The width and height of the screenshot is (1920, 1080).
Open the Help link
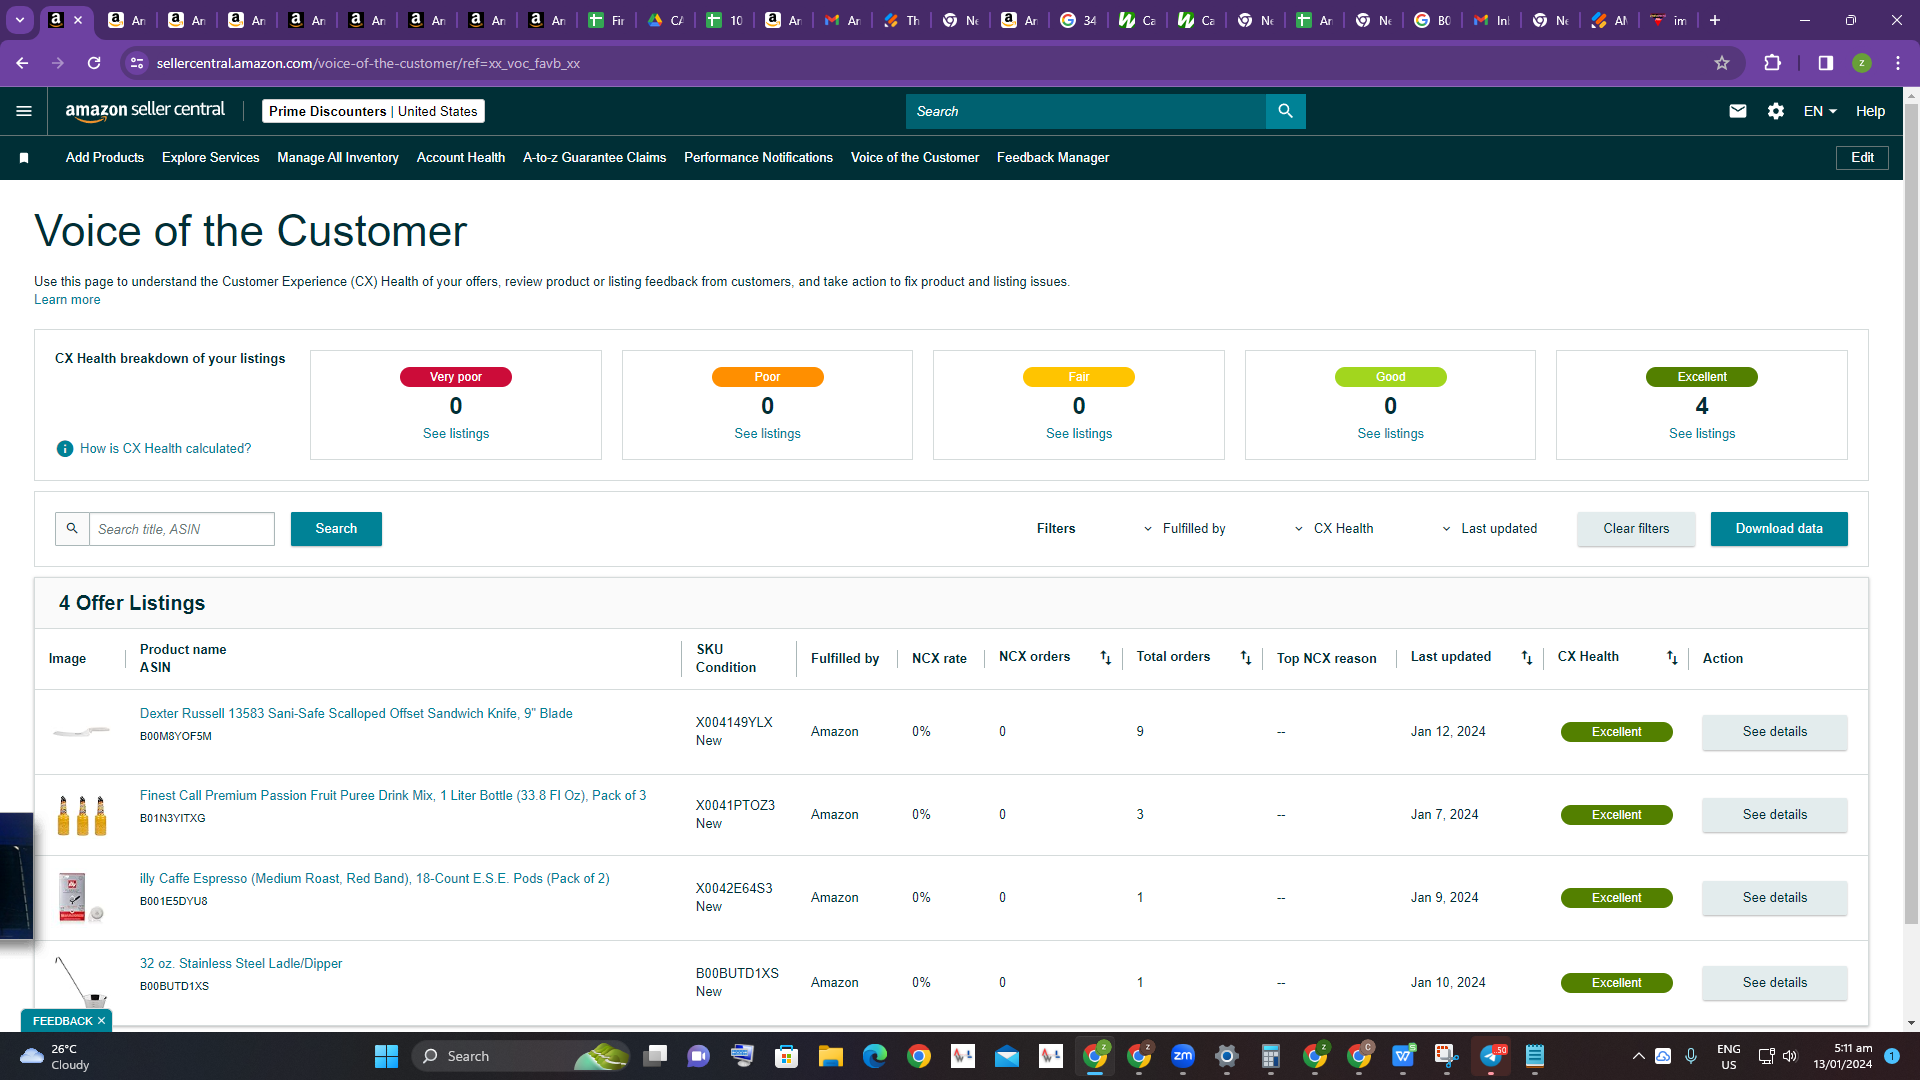[x=1870, y=111]
